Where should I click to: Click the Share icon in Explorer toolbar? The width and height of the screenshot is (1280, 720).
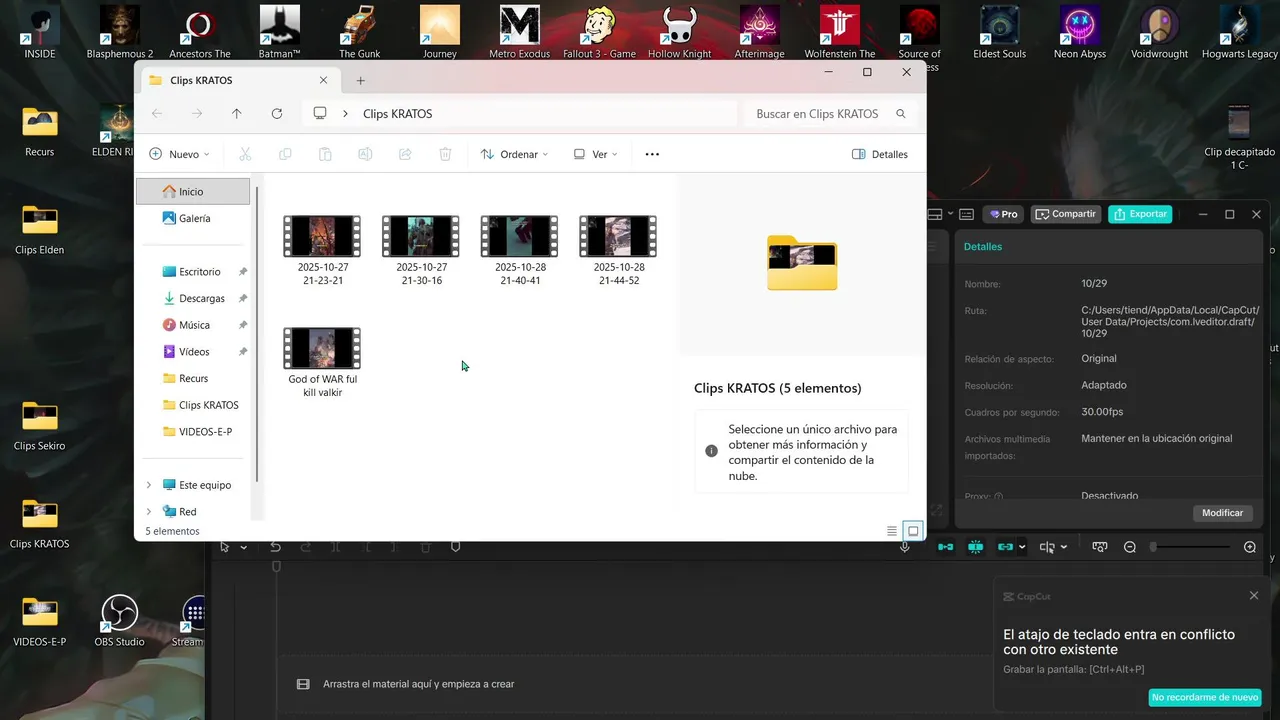tap(405, 154)
